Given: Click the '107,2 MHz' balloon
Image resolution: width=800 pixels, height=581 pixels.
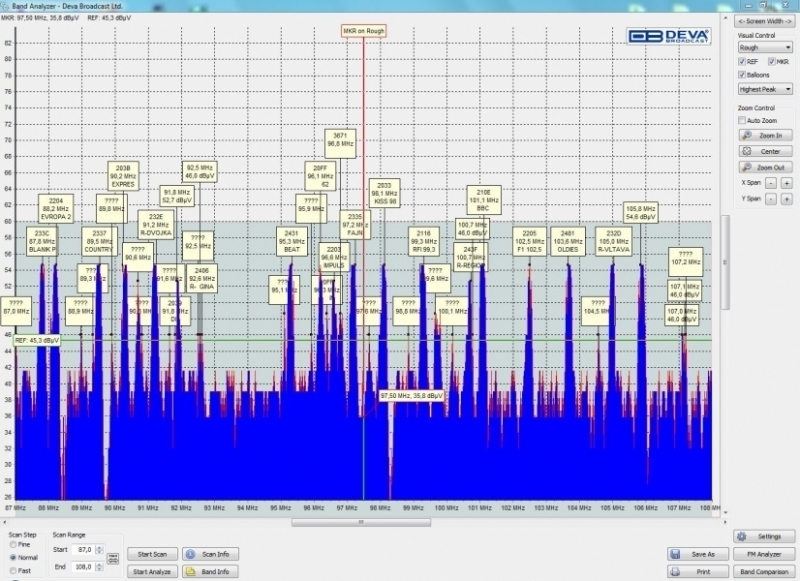Looking at the screenshot, I should click(x=685, y=262).
